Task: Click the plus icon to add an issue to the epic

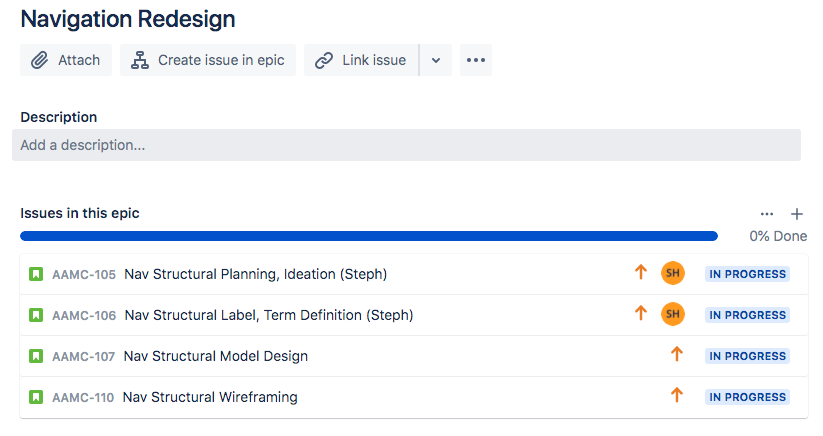Action: click(797, 214)
